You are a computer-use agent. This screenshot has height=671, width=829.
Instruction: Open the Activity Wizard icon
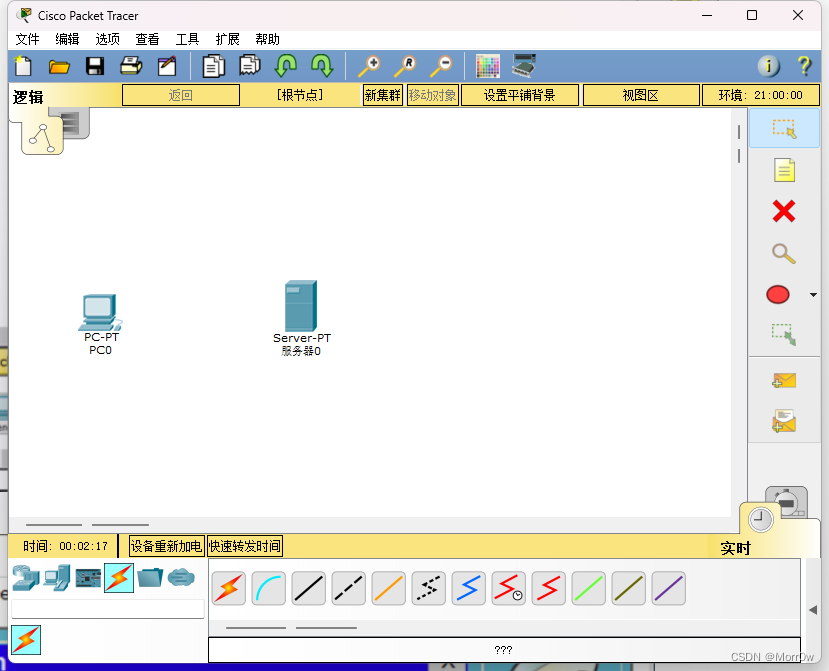(167, 66)
